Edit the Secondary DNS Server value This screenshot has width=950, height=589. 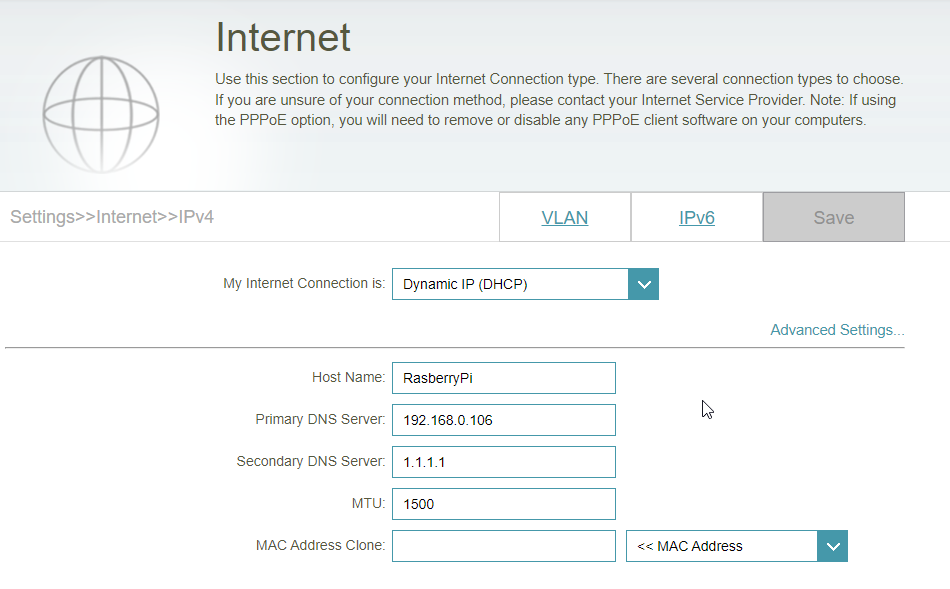click(503, 462)
